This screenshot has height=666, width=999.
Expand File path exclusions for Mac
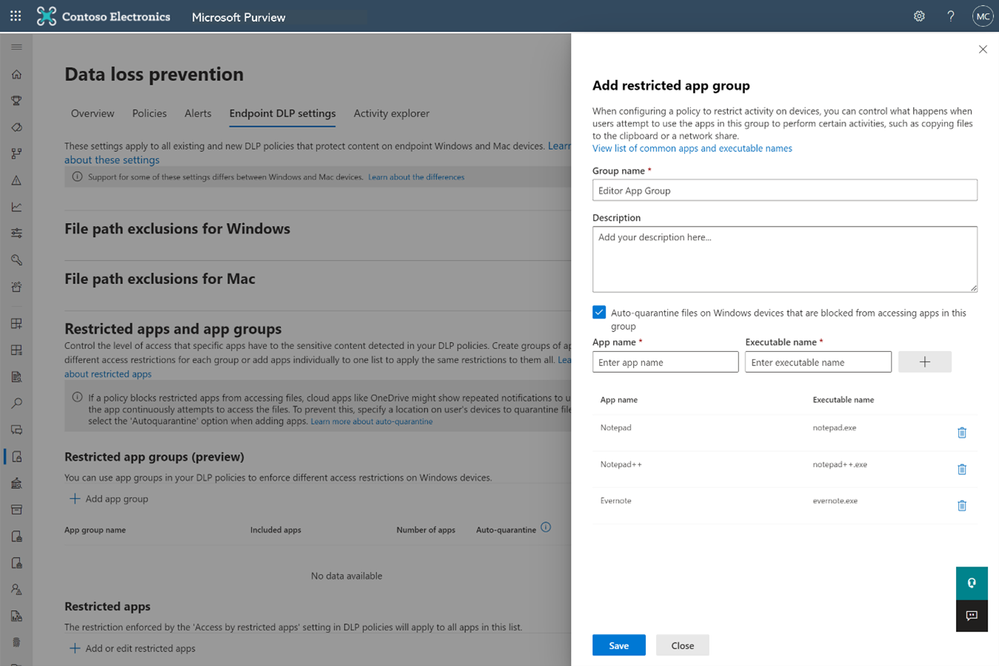(160, 279)
